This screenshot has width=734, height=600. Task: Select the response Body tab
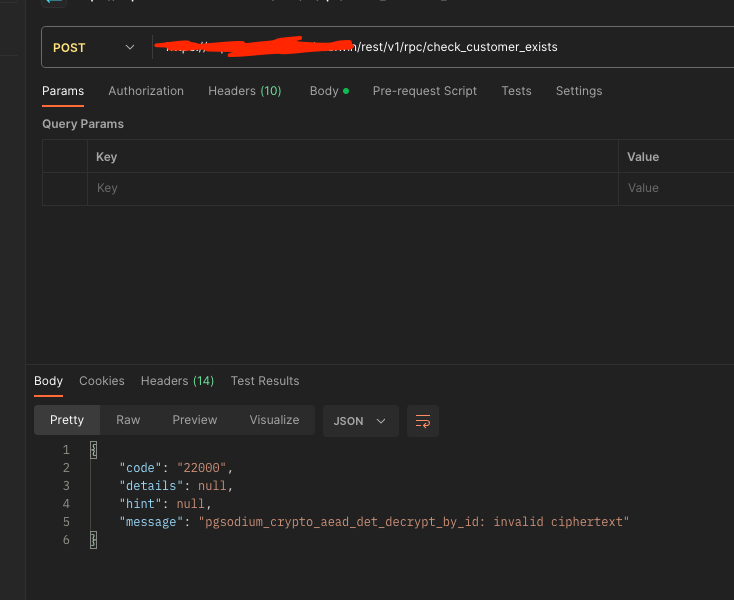(x=48, y=381)
